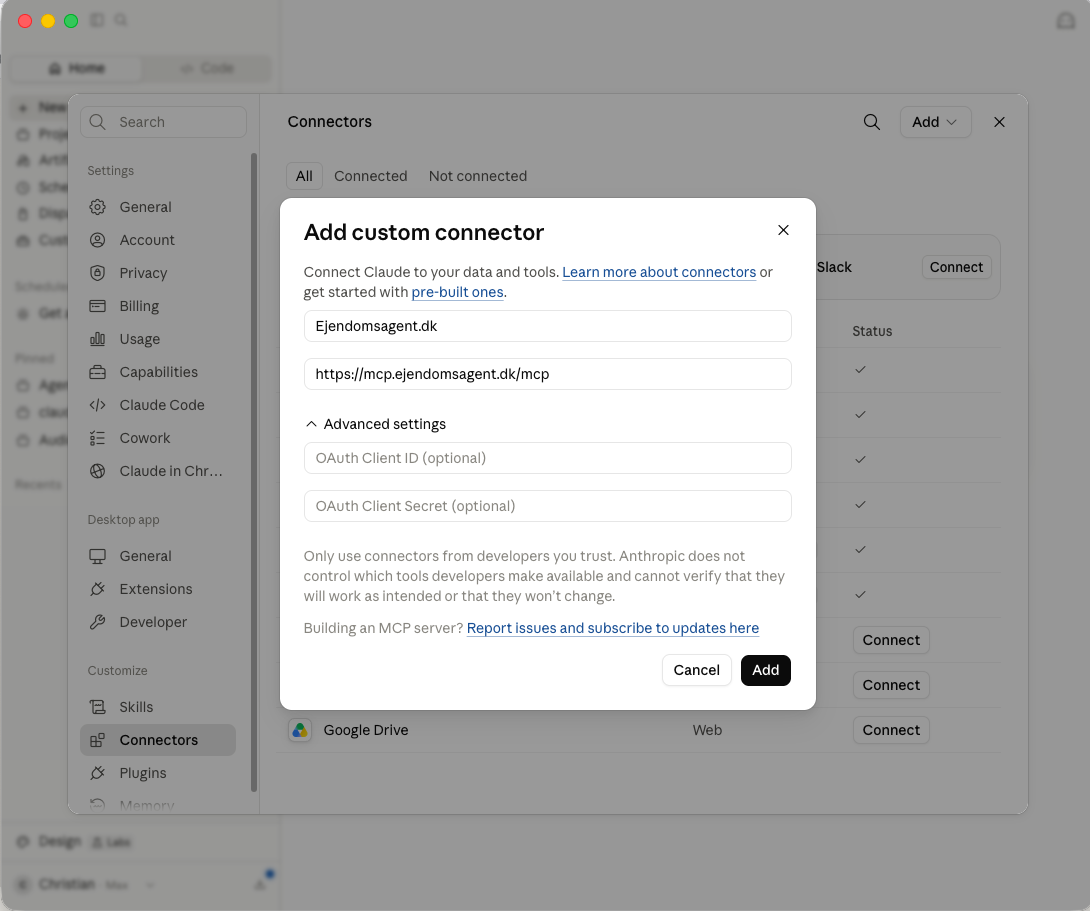This screenshot has height=911, width=1090.
Task: Click the Google Drive logo icon
Action: tap(300, 730)
